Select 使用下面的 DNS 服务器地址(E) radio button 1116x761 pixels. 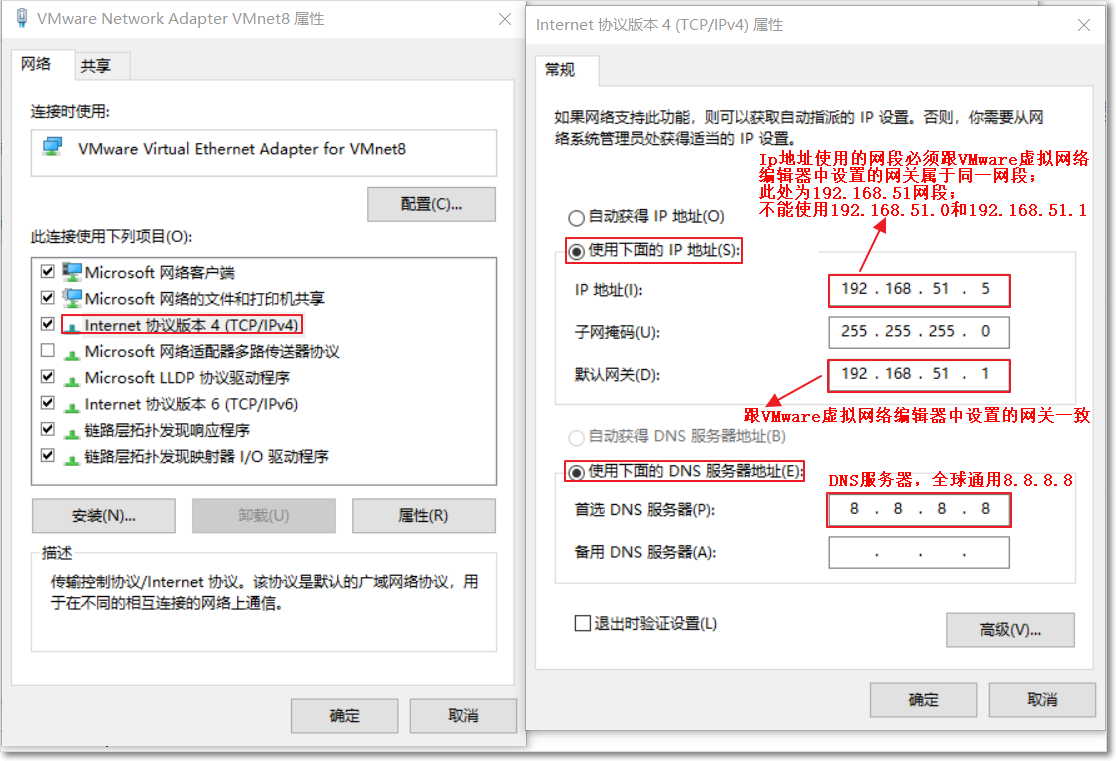pos(577,472)
